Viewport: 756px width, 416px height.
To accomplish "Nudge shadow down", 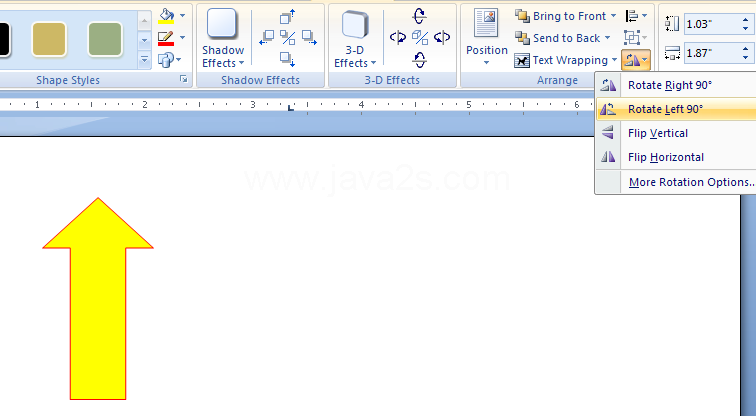I will click(288, 59).
